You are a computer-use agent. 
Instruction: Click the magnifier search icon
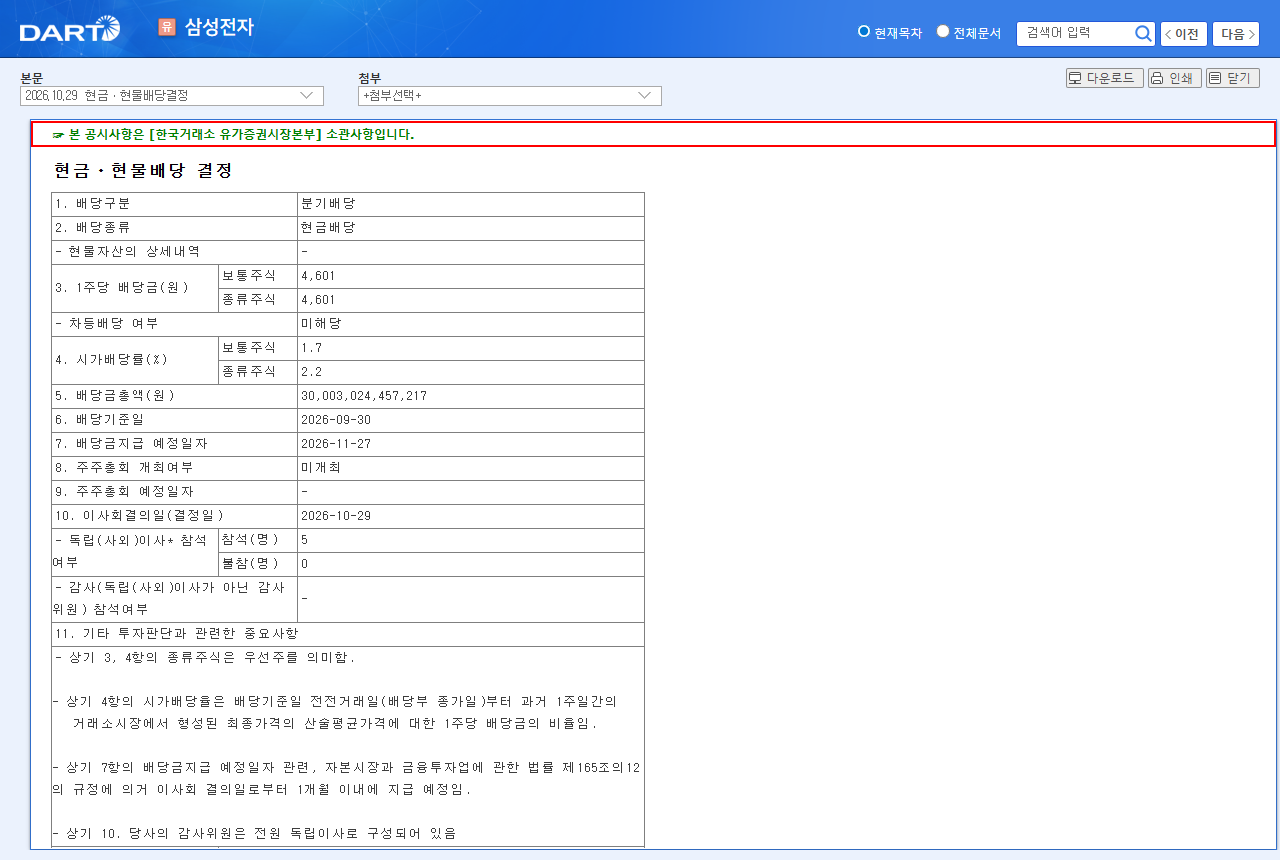[1144, 34]
